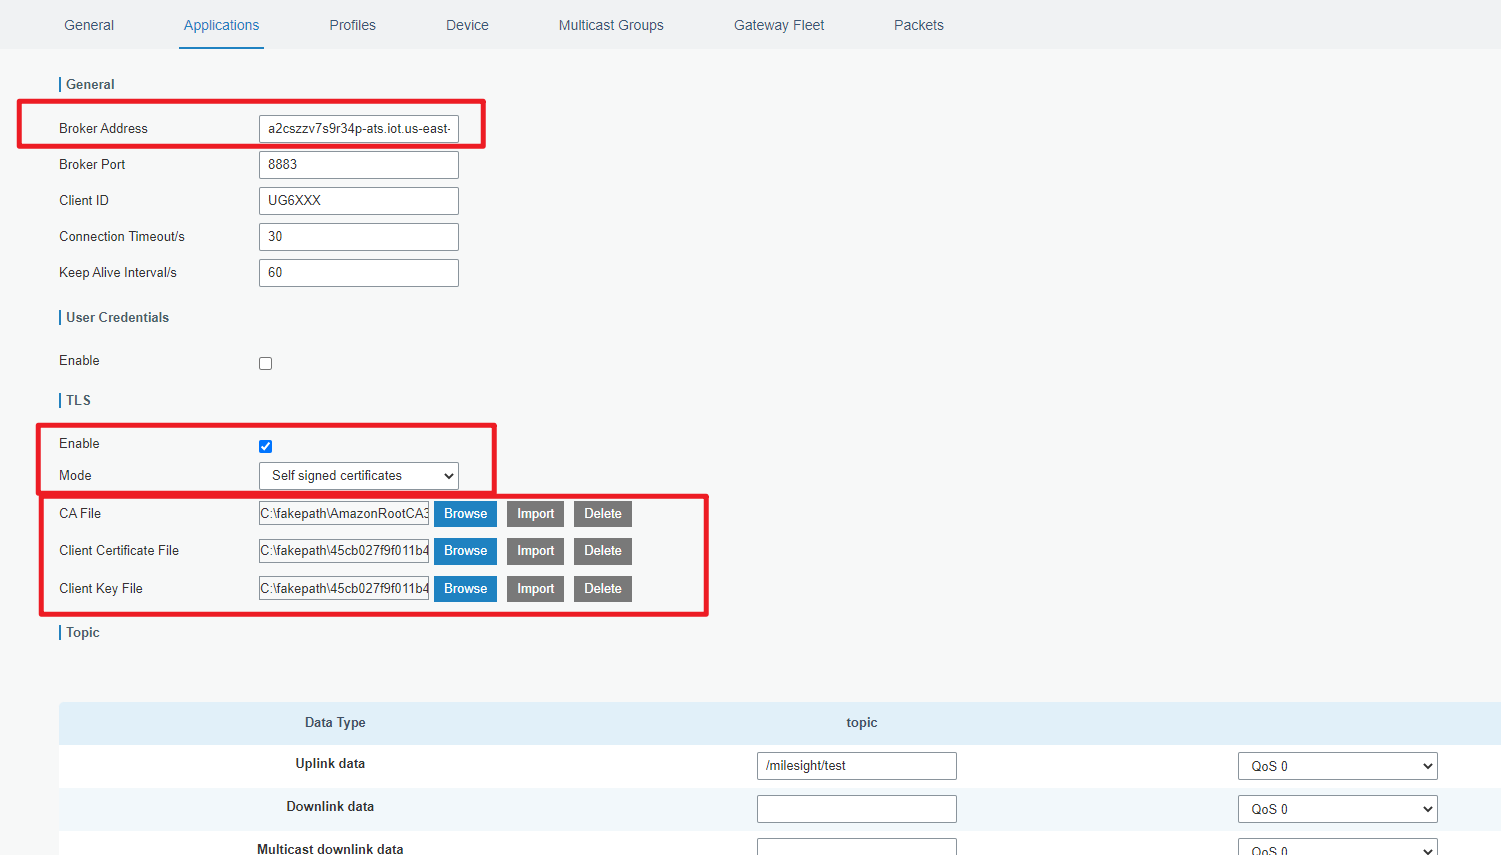The image size is (1501, 855).
Task: Click the Keep Alive Interval field
Action: coord(358,272)
